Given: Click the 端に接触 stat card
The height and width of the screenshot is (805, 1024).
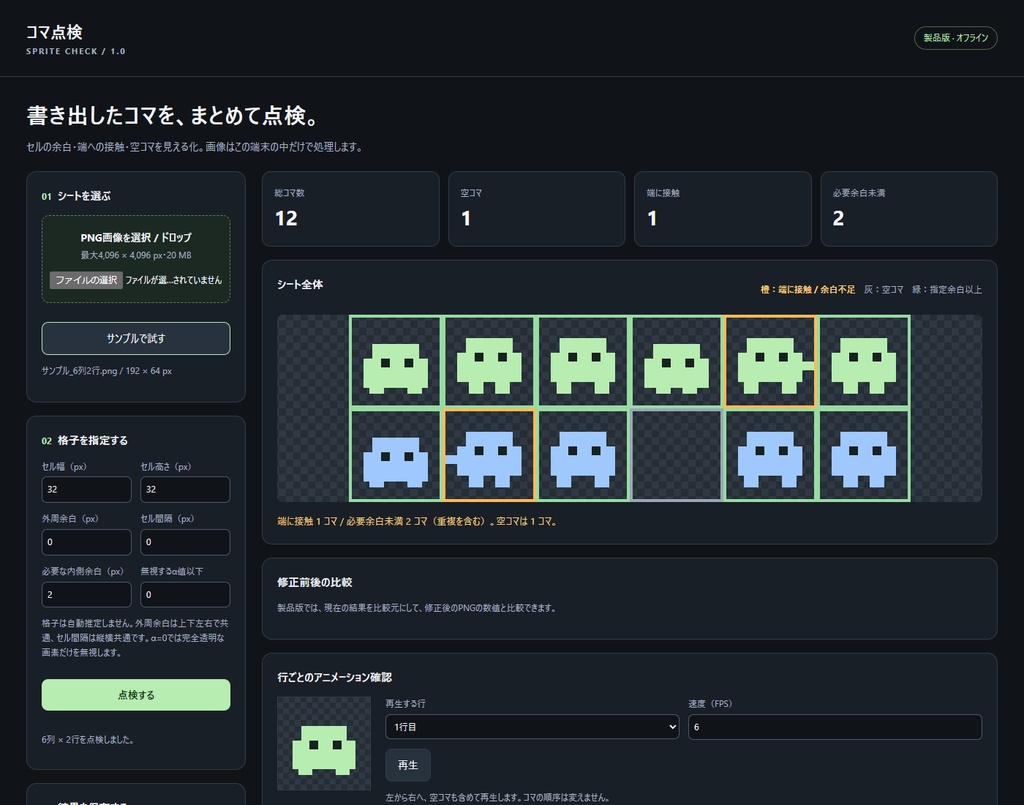Looking at the screenshot, I should [x=723, y=209].
